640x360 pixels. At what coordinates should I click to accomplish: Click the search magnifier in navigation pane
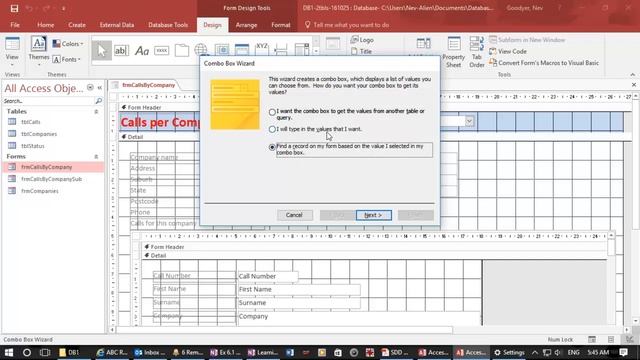tap(98, 101)
